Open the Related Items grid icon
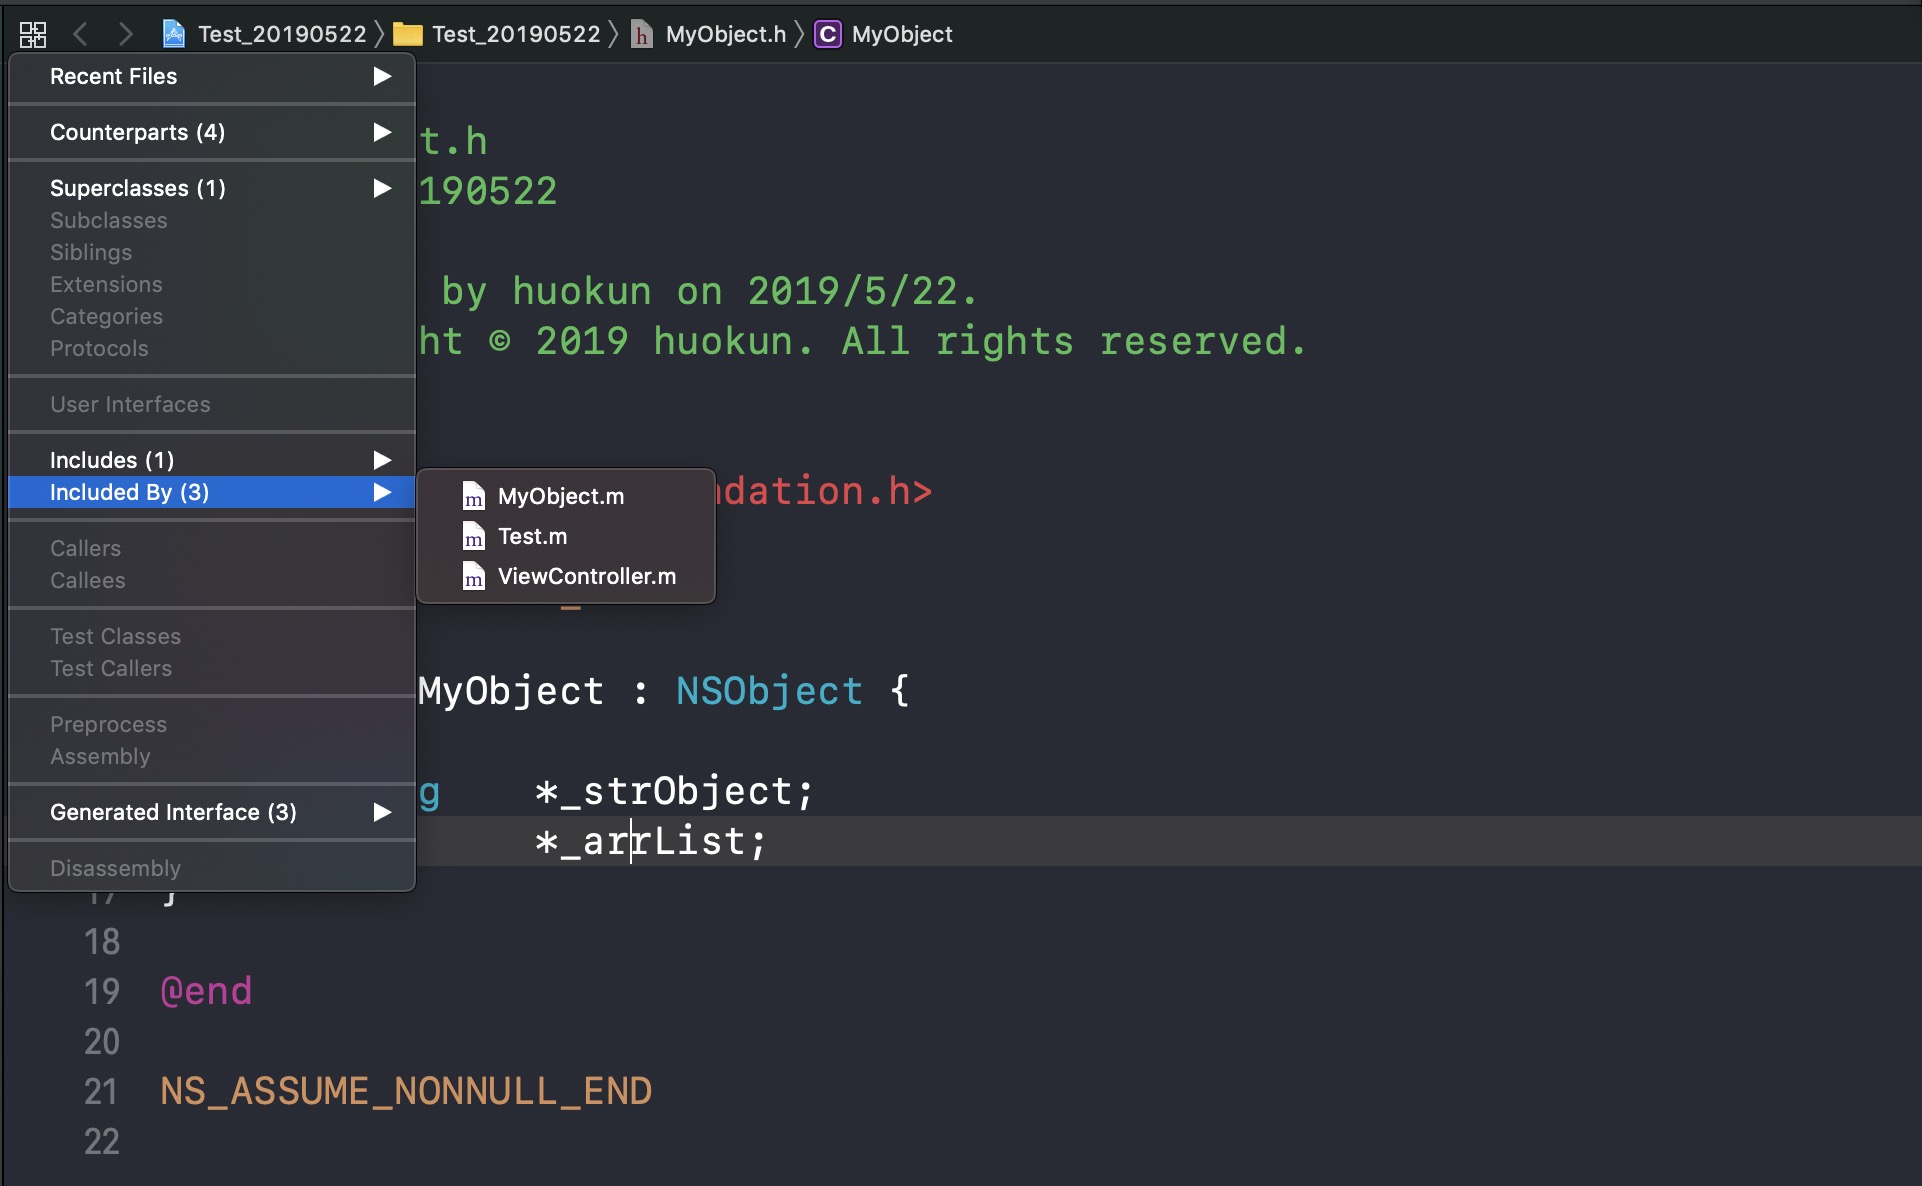 click(x=32, y=33)
